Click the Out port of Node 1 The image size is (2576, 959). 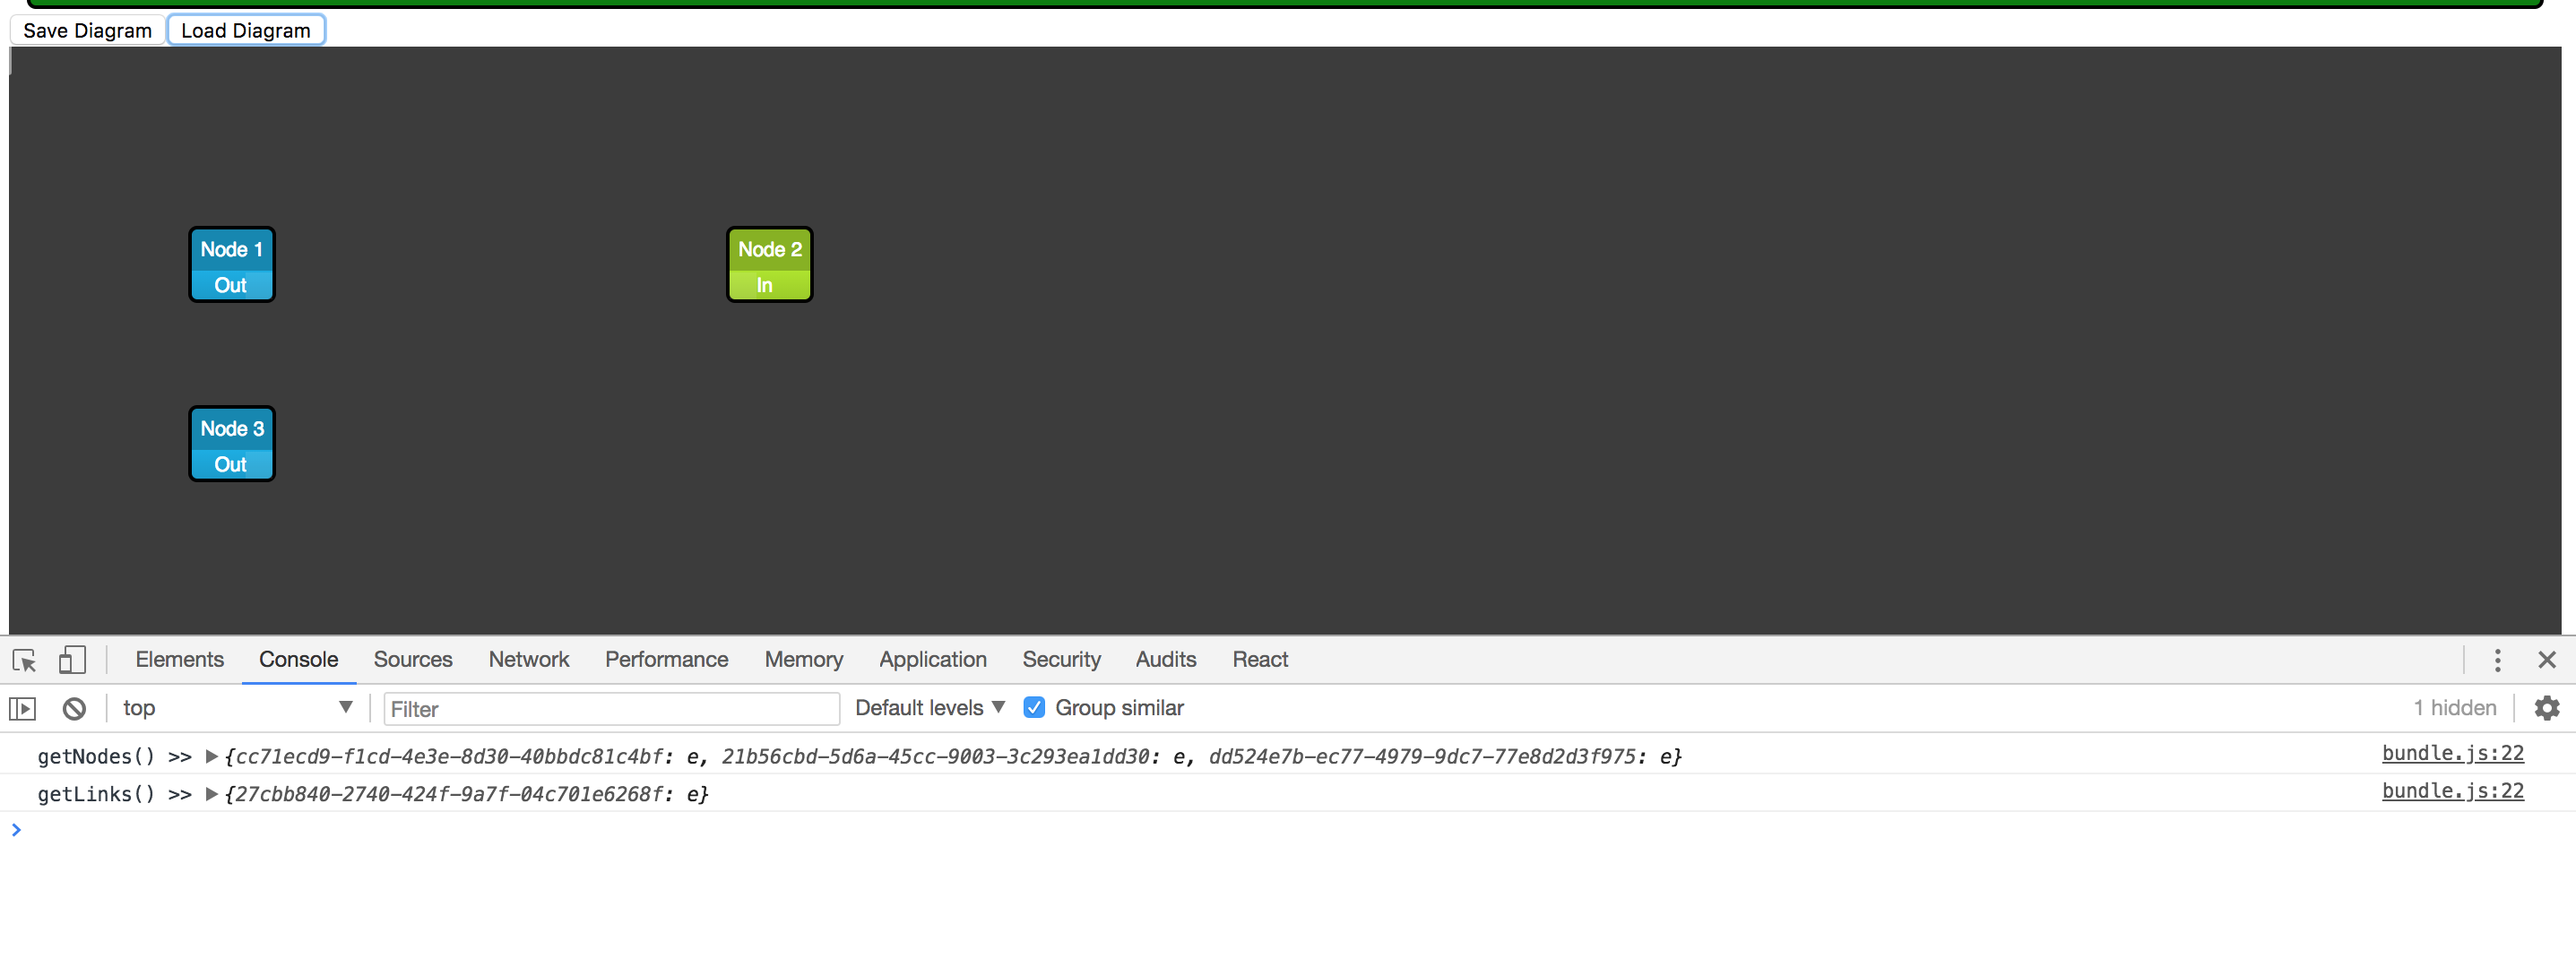pyautogui.click(x=231, y=285)
